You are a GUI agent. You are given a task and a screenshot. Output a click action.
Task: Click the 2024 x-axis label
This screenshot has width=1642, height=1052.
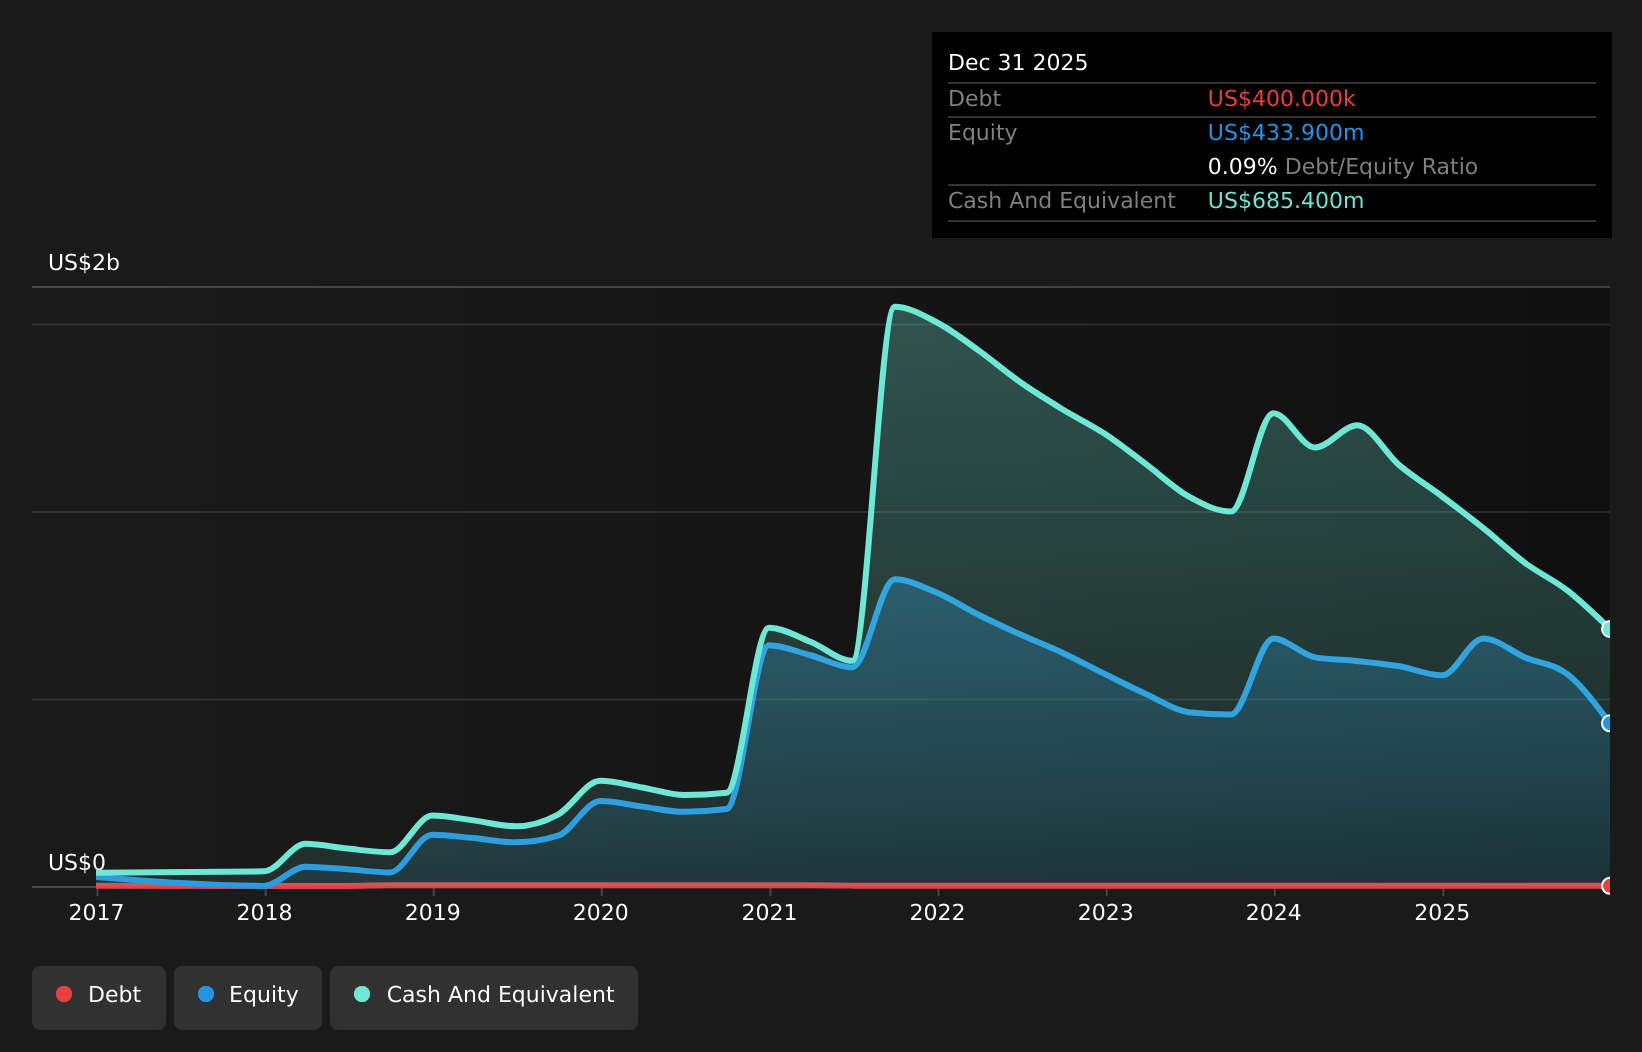pos(1274,913)
